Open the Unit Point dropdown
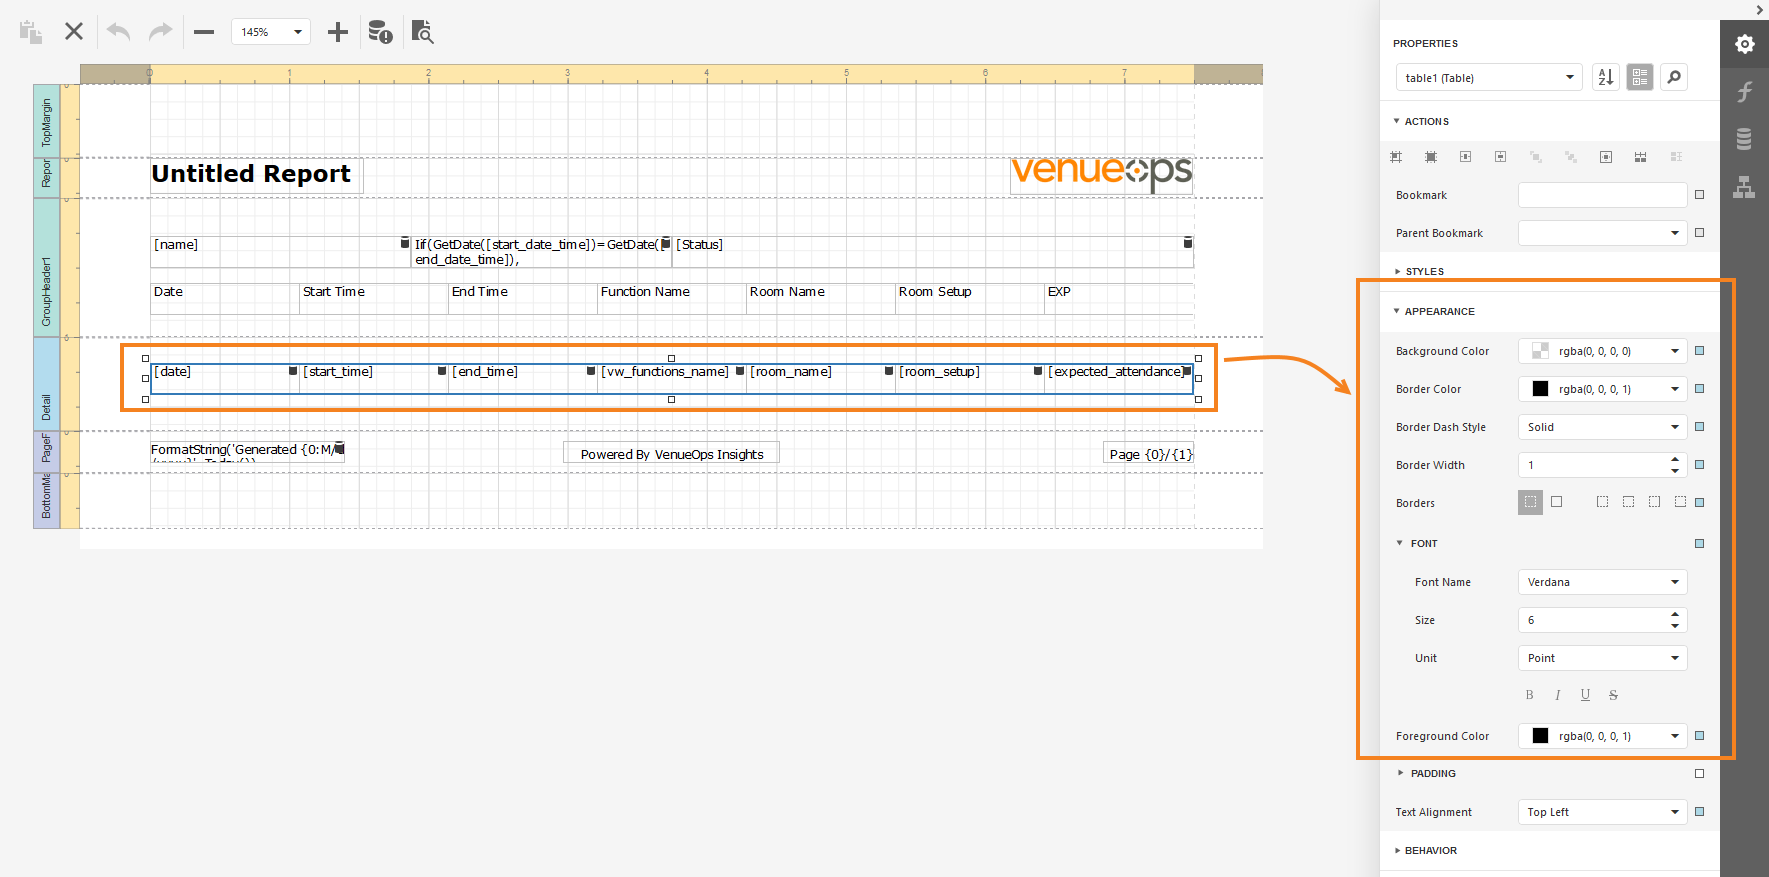The image size is (1769, 877). (x=1603, y=658)
